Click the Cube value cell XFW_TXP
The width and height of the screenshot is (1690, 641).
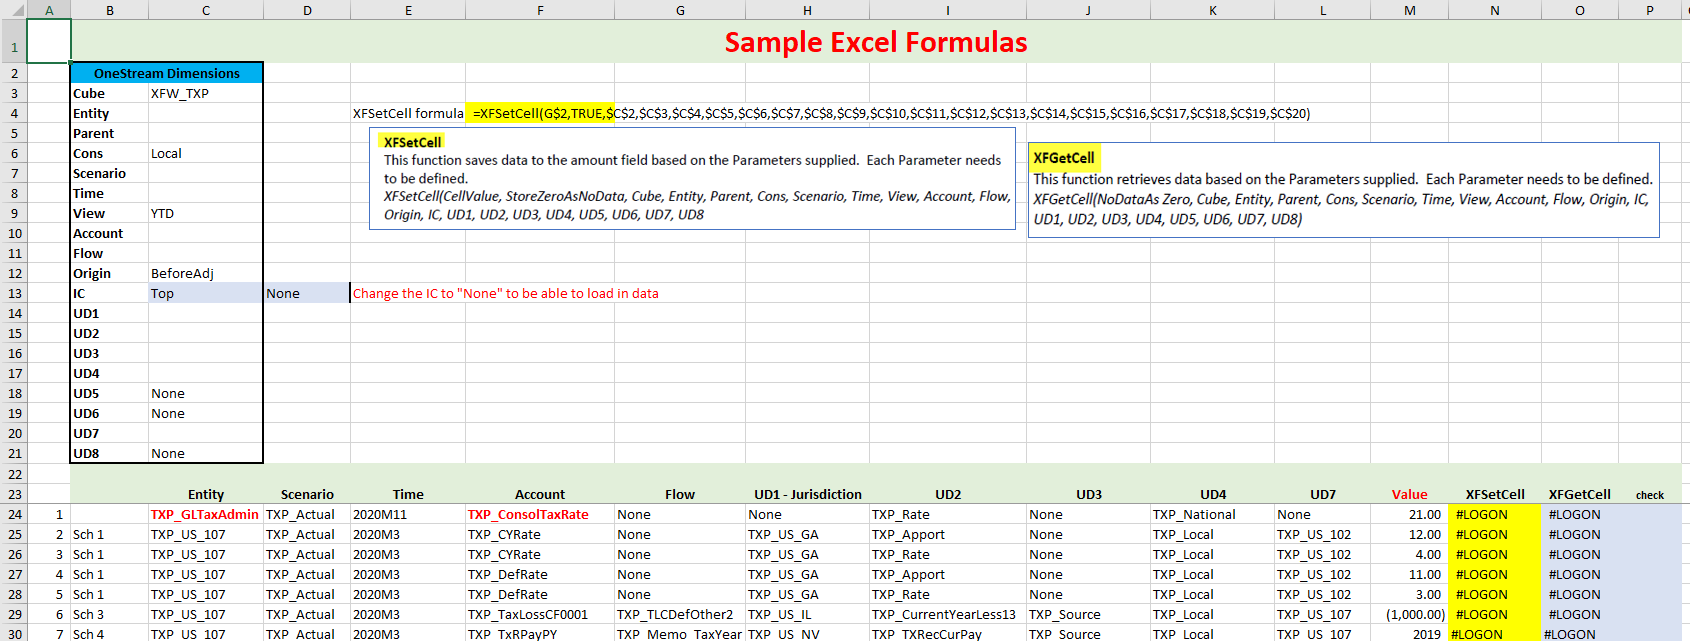205,93
